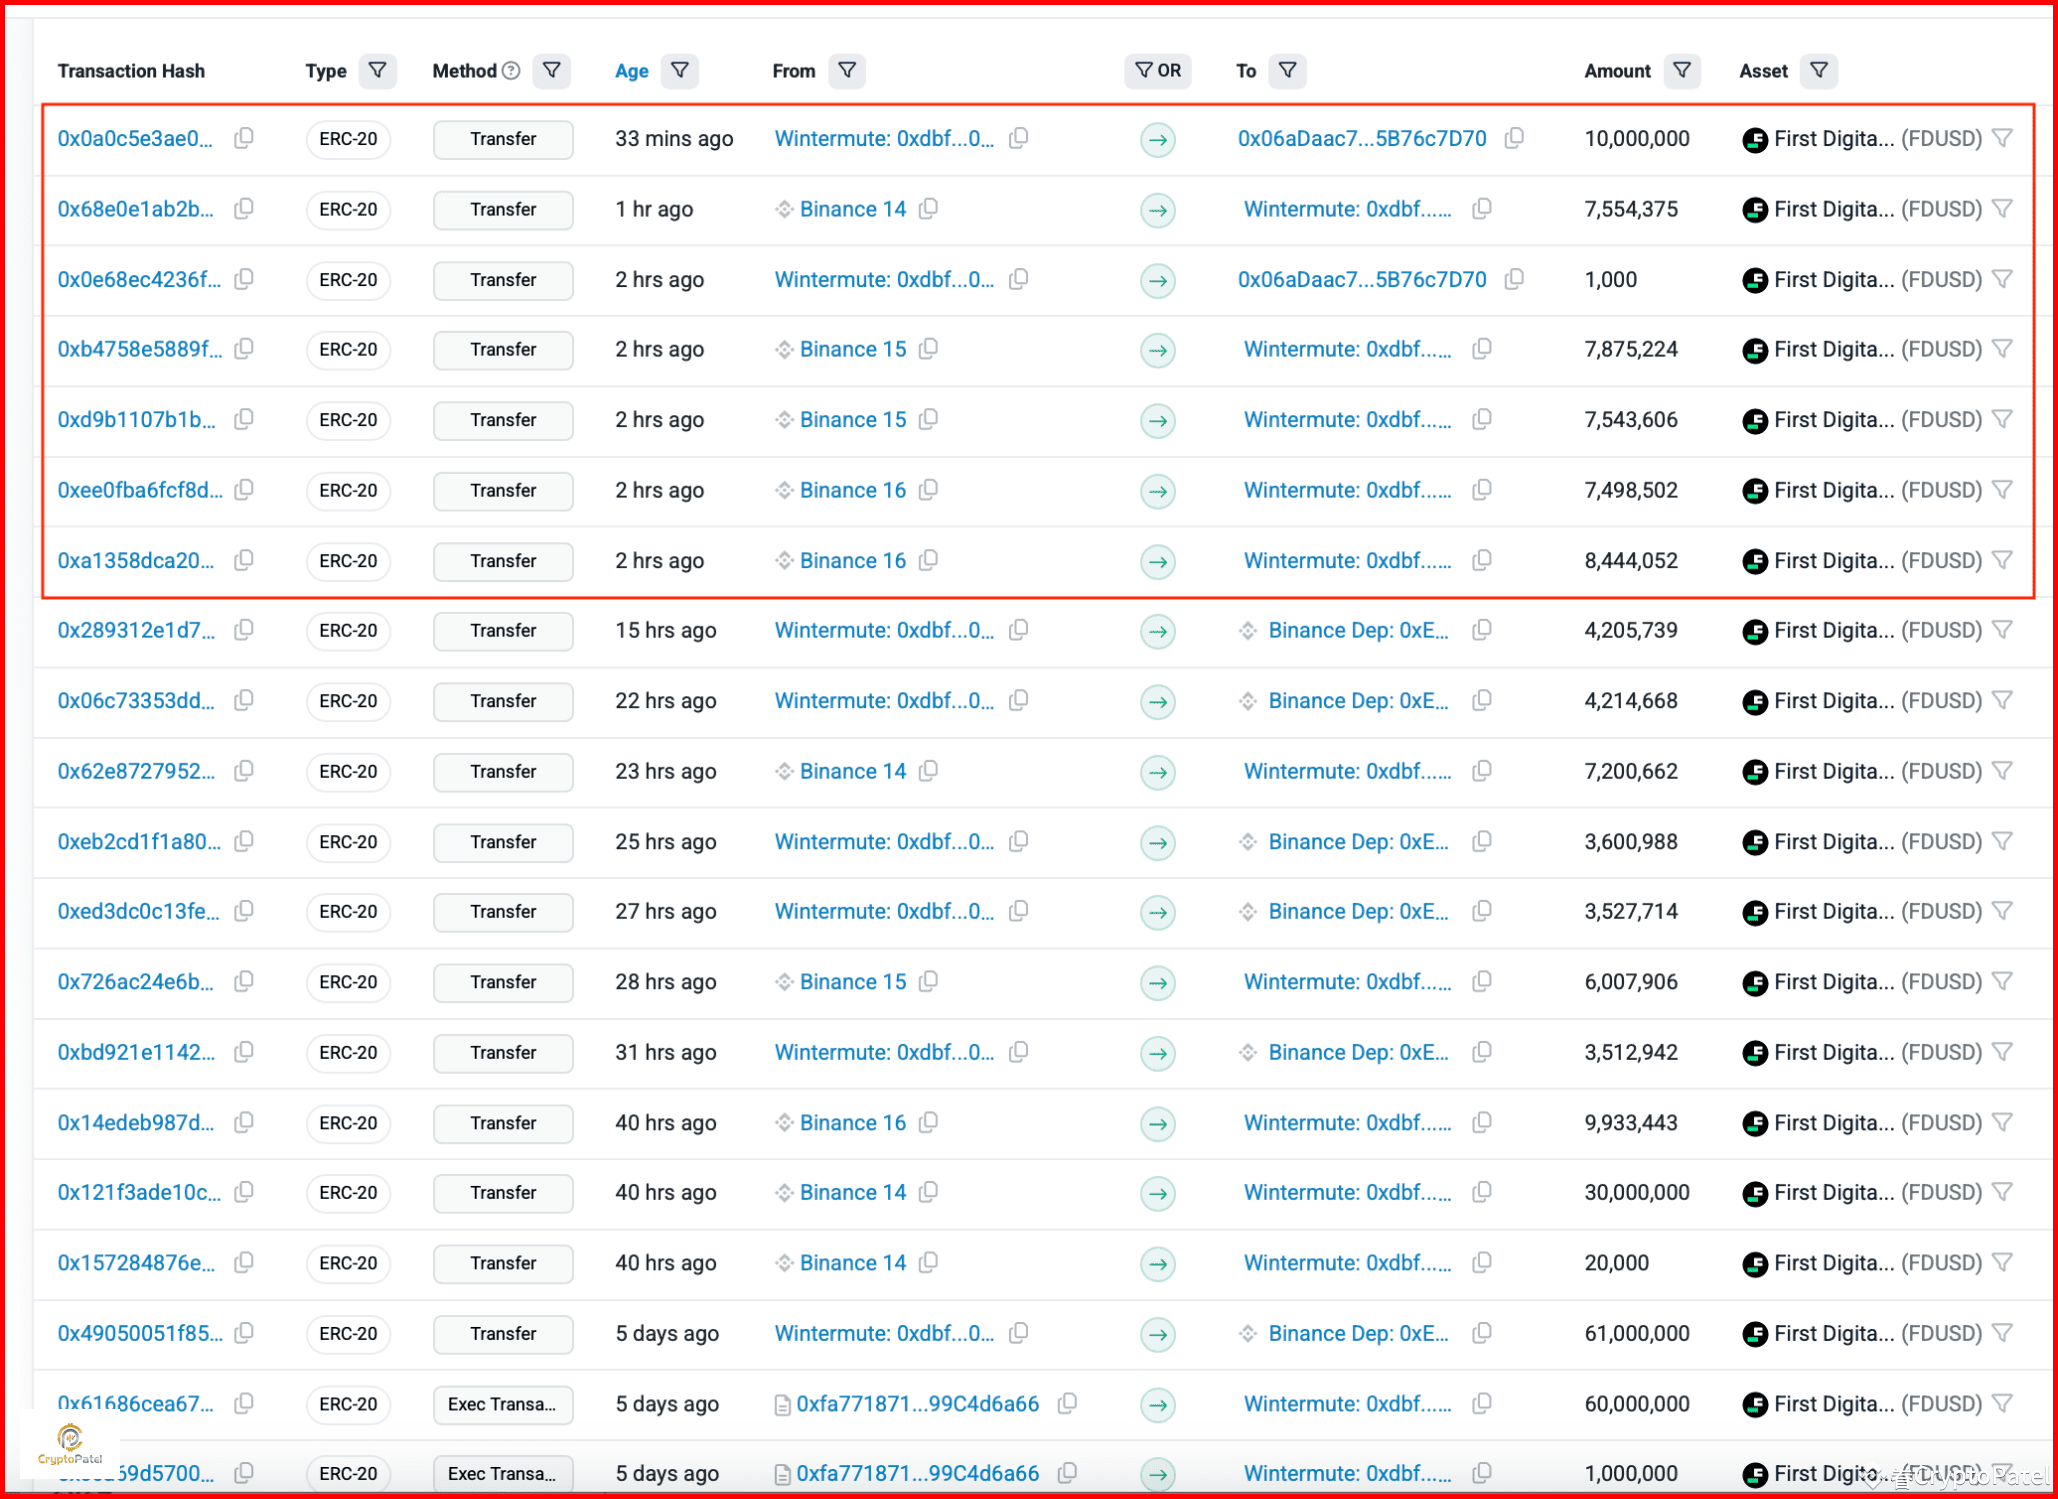Copy transaction hash 0x0a0c5e3ae0
Viewport: 2058px width, 1499px height.
tap(244, 139)
